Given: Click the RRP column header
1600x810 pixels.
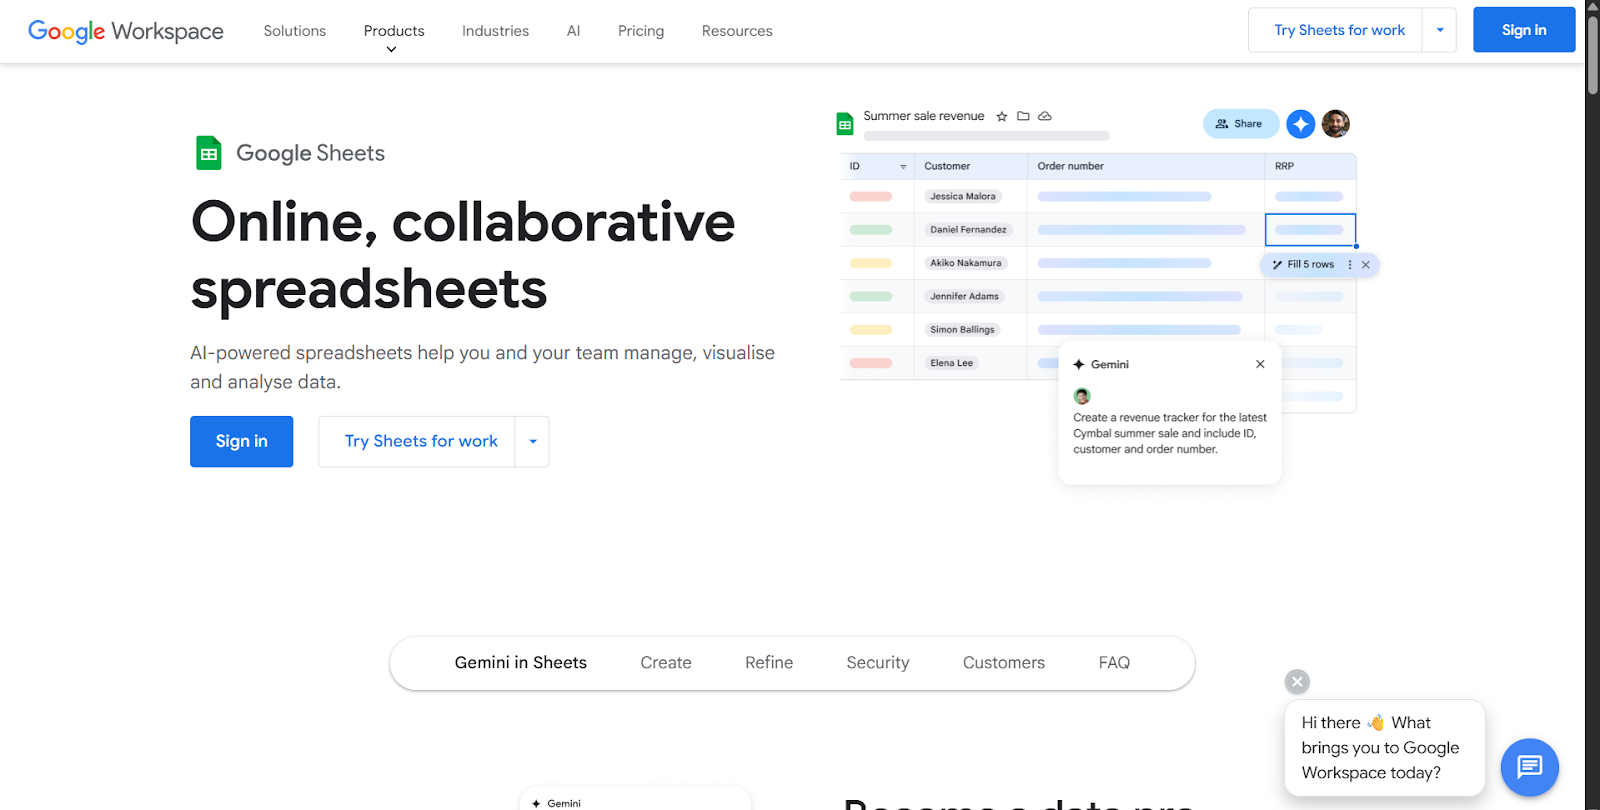Looking at the screenshot, I should click(x=1311, y=166).
